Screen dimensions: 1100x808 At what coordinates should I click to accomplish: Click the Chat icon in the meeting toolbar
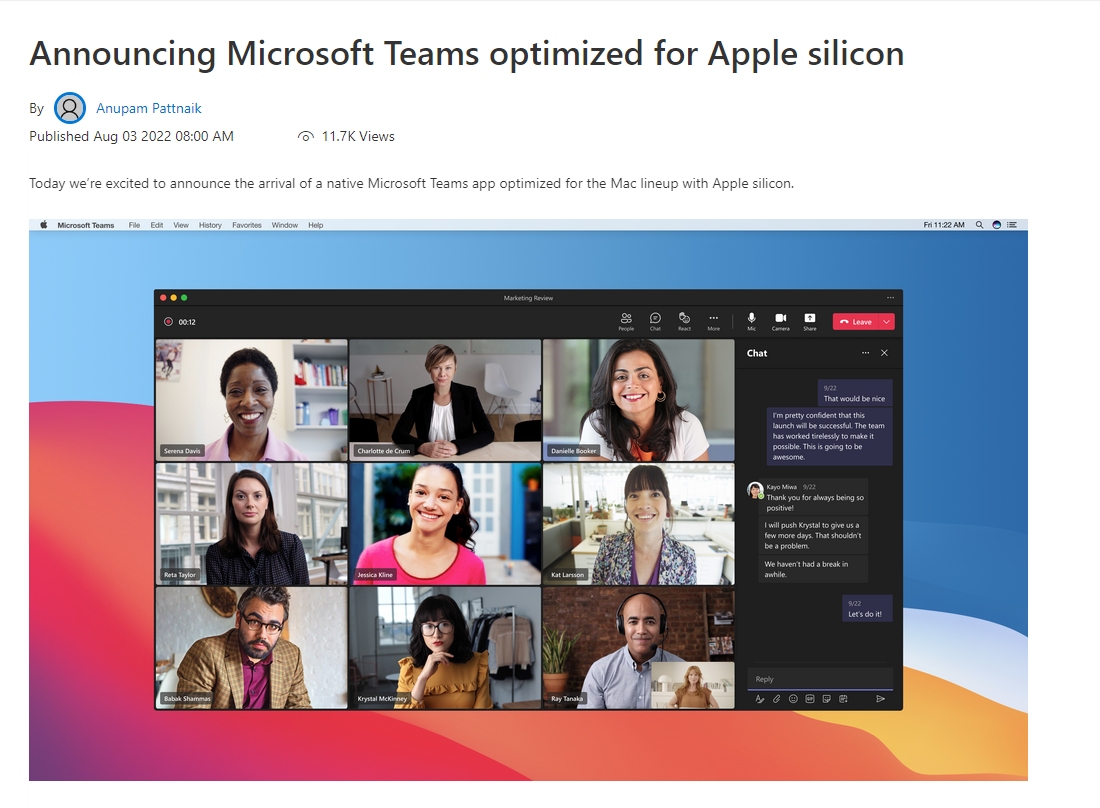[655, 321]
